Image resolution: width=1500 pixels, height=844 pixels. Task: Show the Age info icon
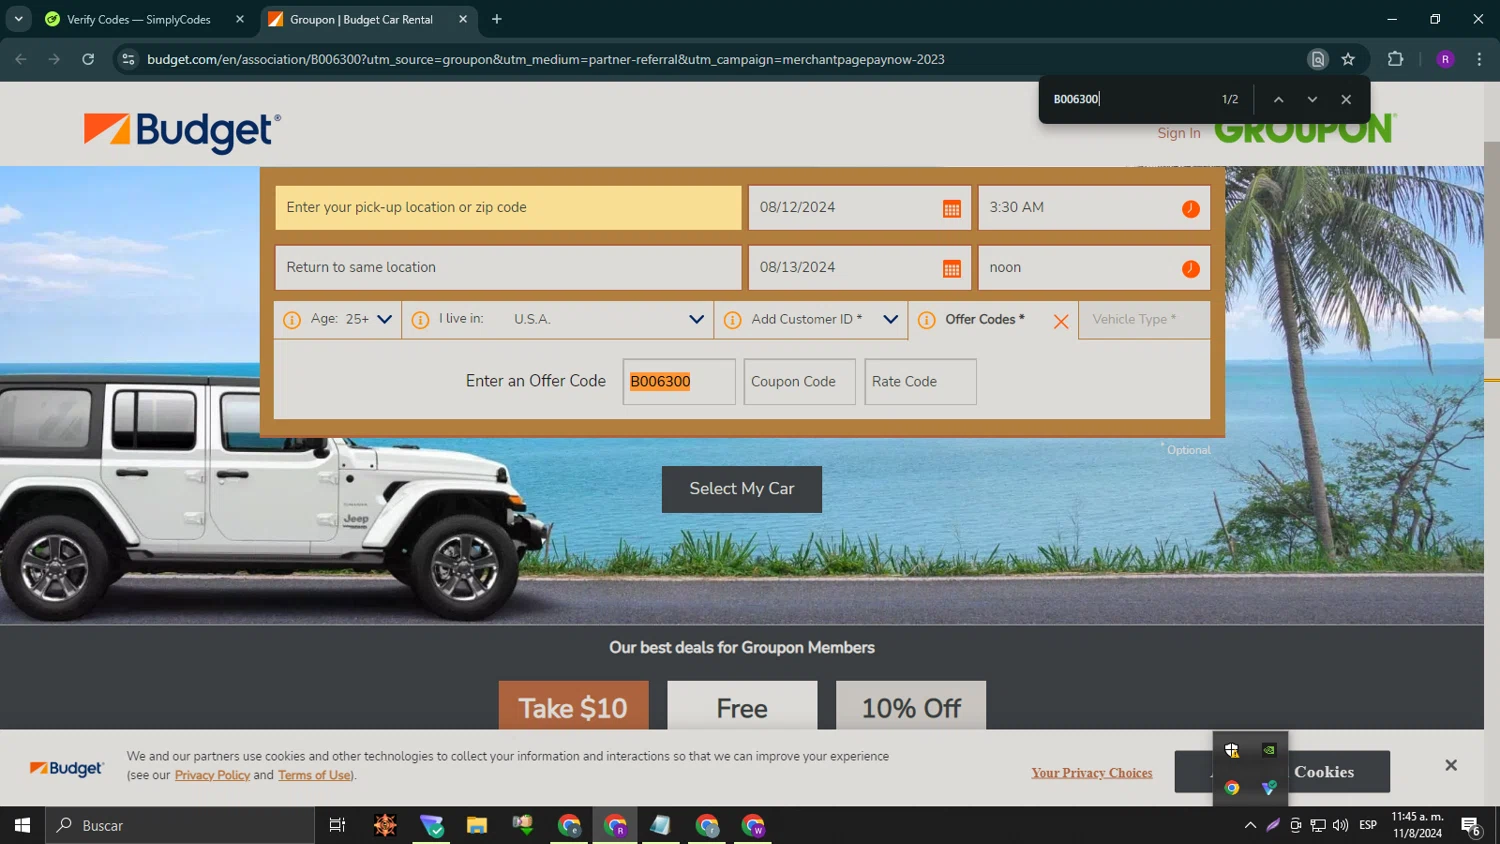(292, 320)
